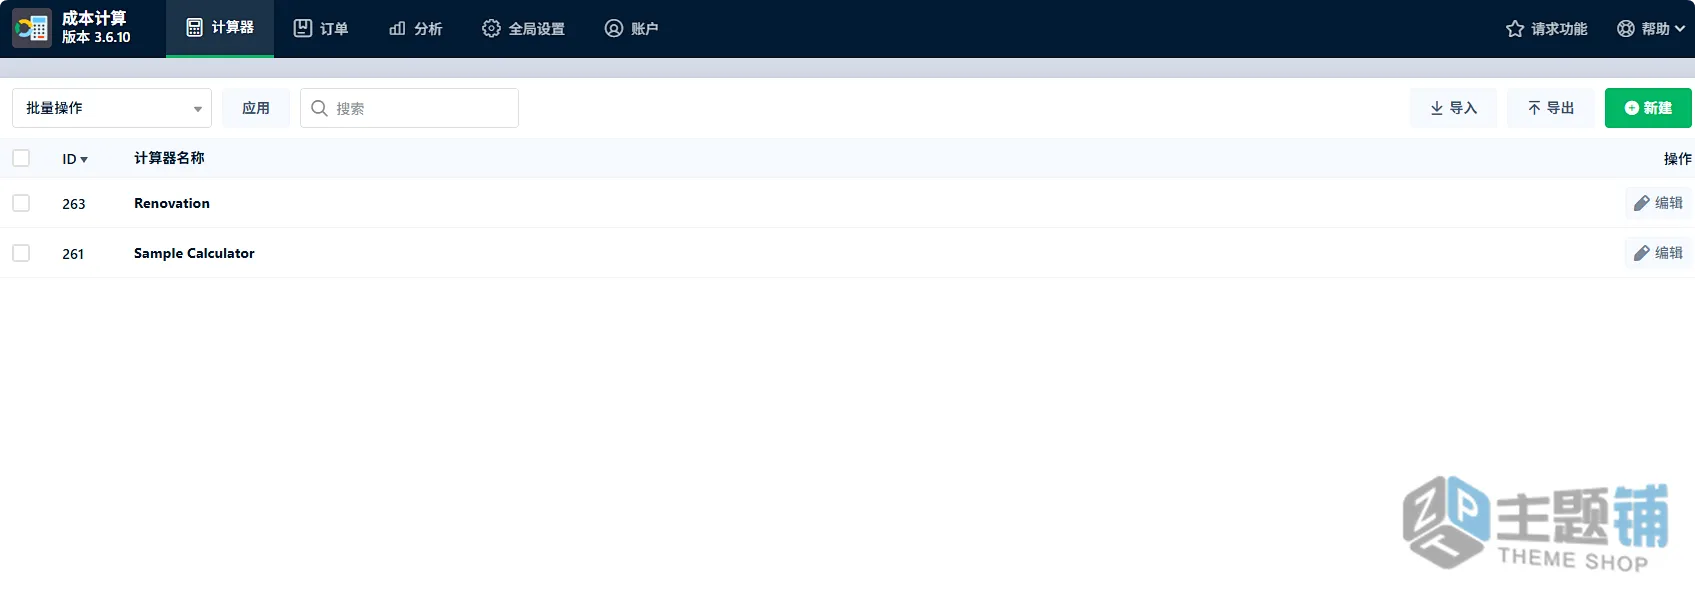
Task: Open the Renovation calculator name
Action: tap(172, 203)
